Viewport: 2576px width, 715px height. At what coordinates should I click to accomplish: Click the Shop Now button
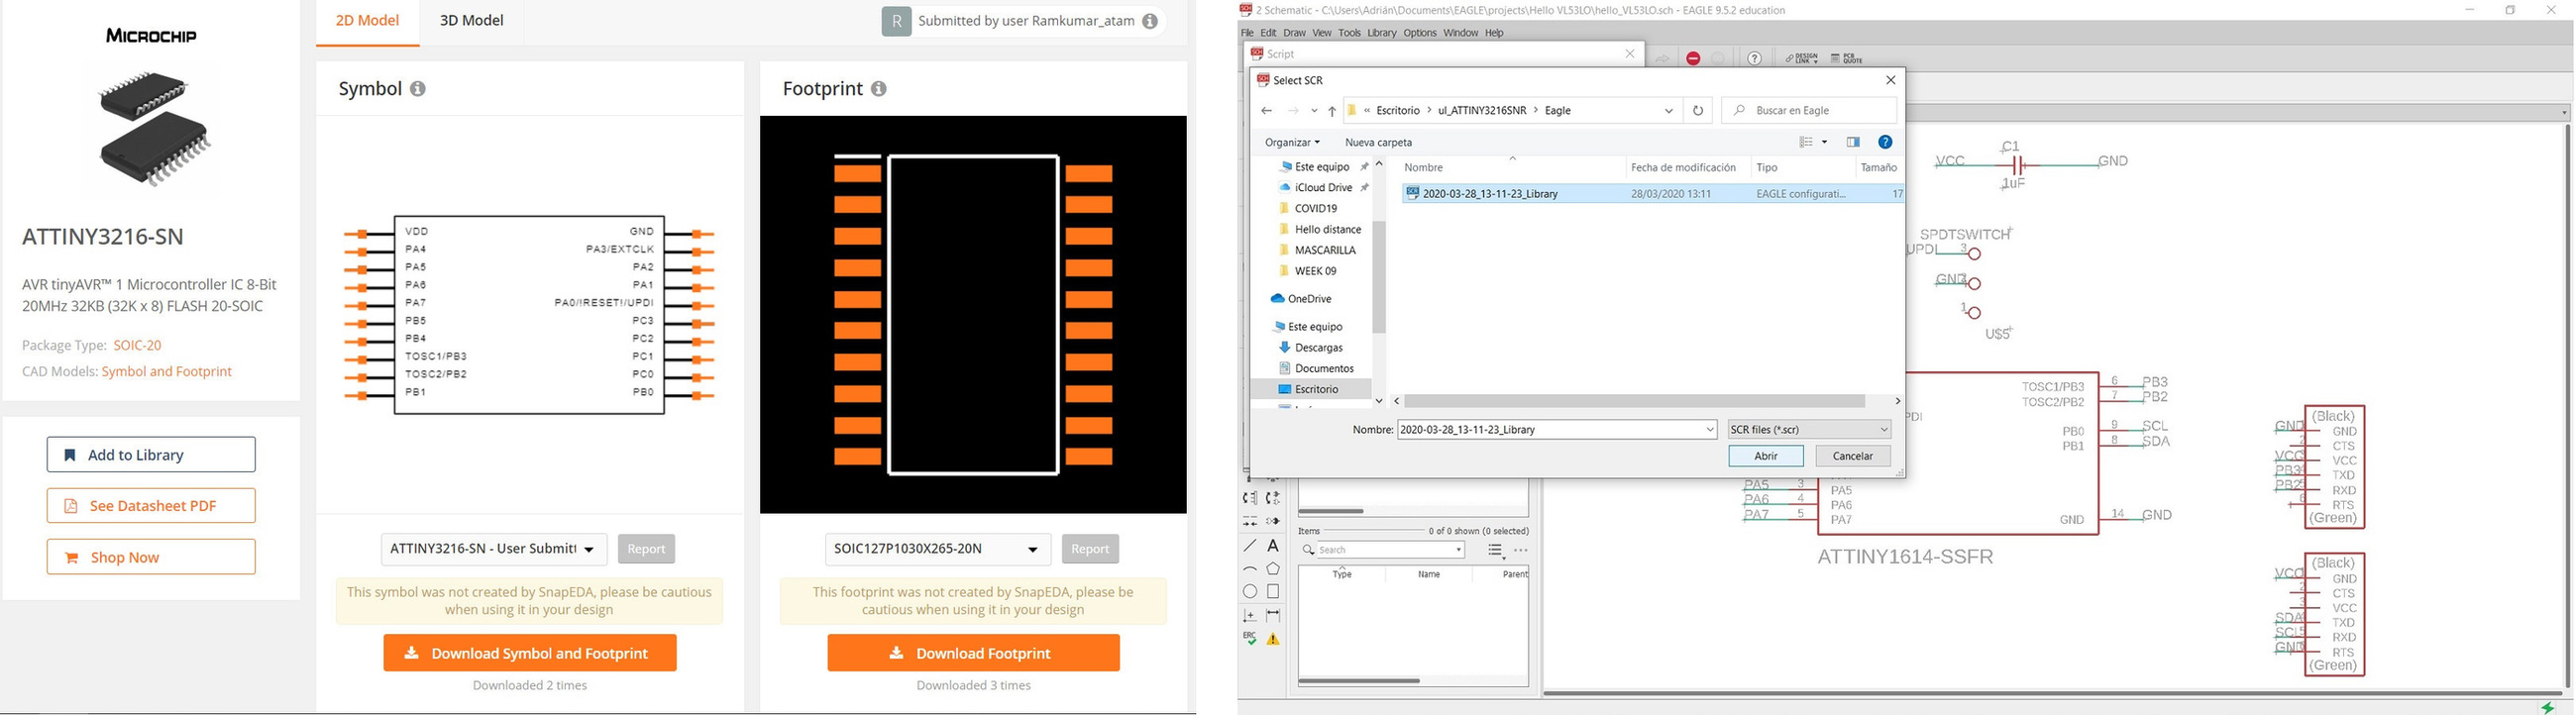tap(151, 557)
